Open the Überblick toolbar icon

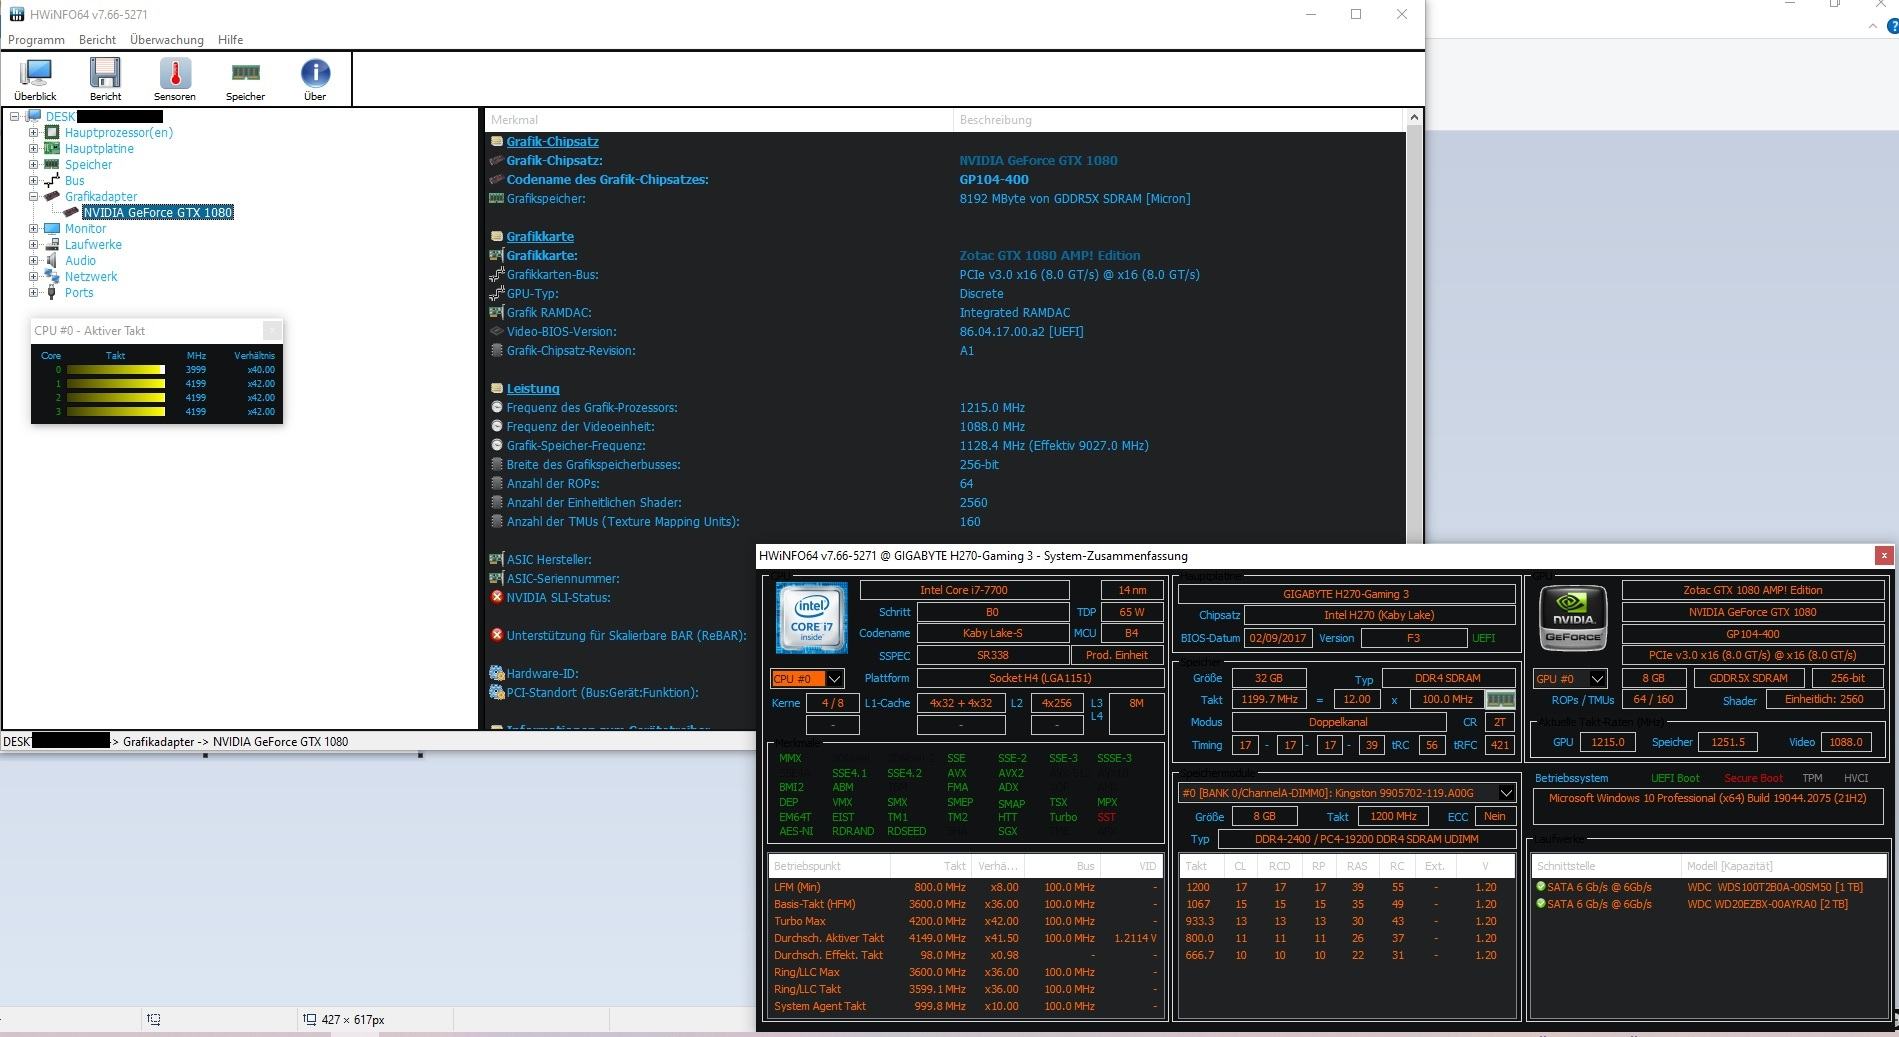pyautogui.click(x=36, y=73)
